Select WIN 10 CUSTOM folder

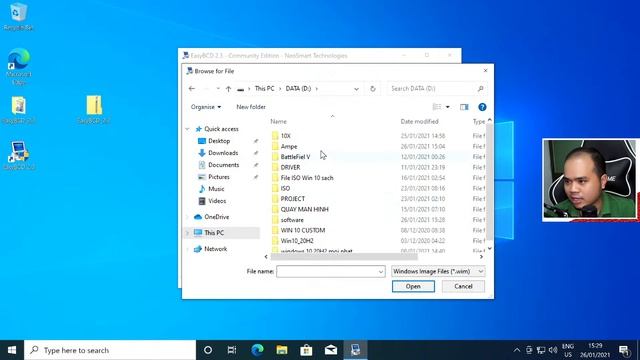tap(303, 231)
